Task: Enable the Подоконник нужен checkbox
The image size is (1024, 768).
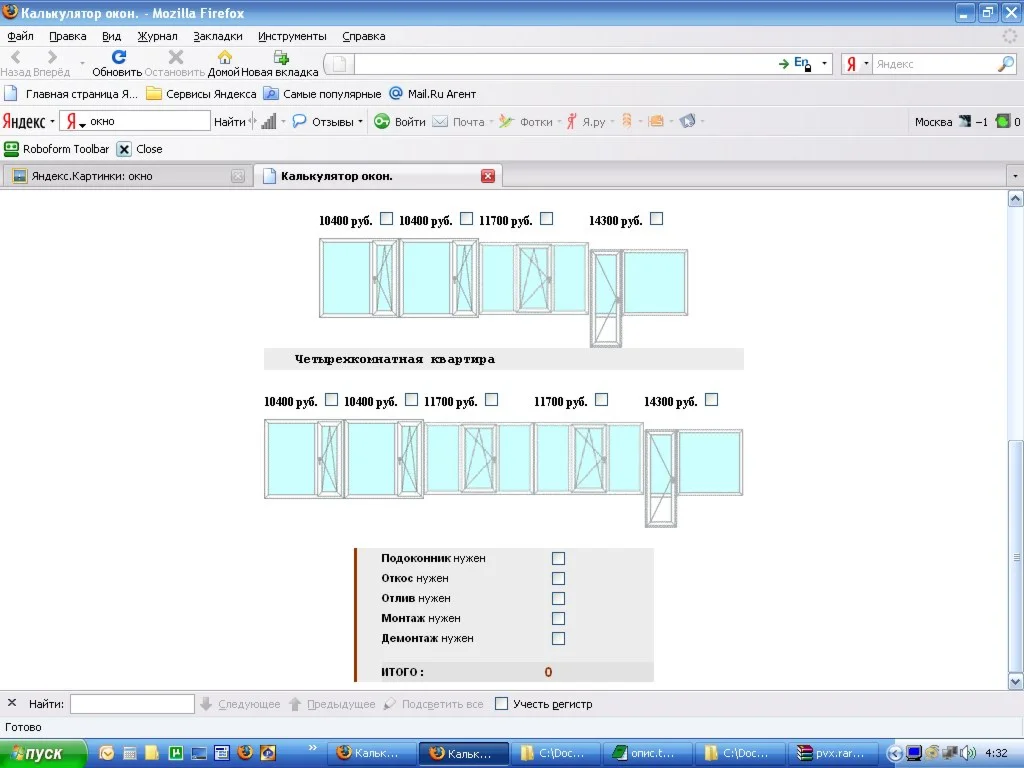Action: (559, 559)
